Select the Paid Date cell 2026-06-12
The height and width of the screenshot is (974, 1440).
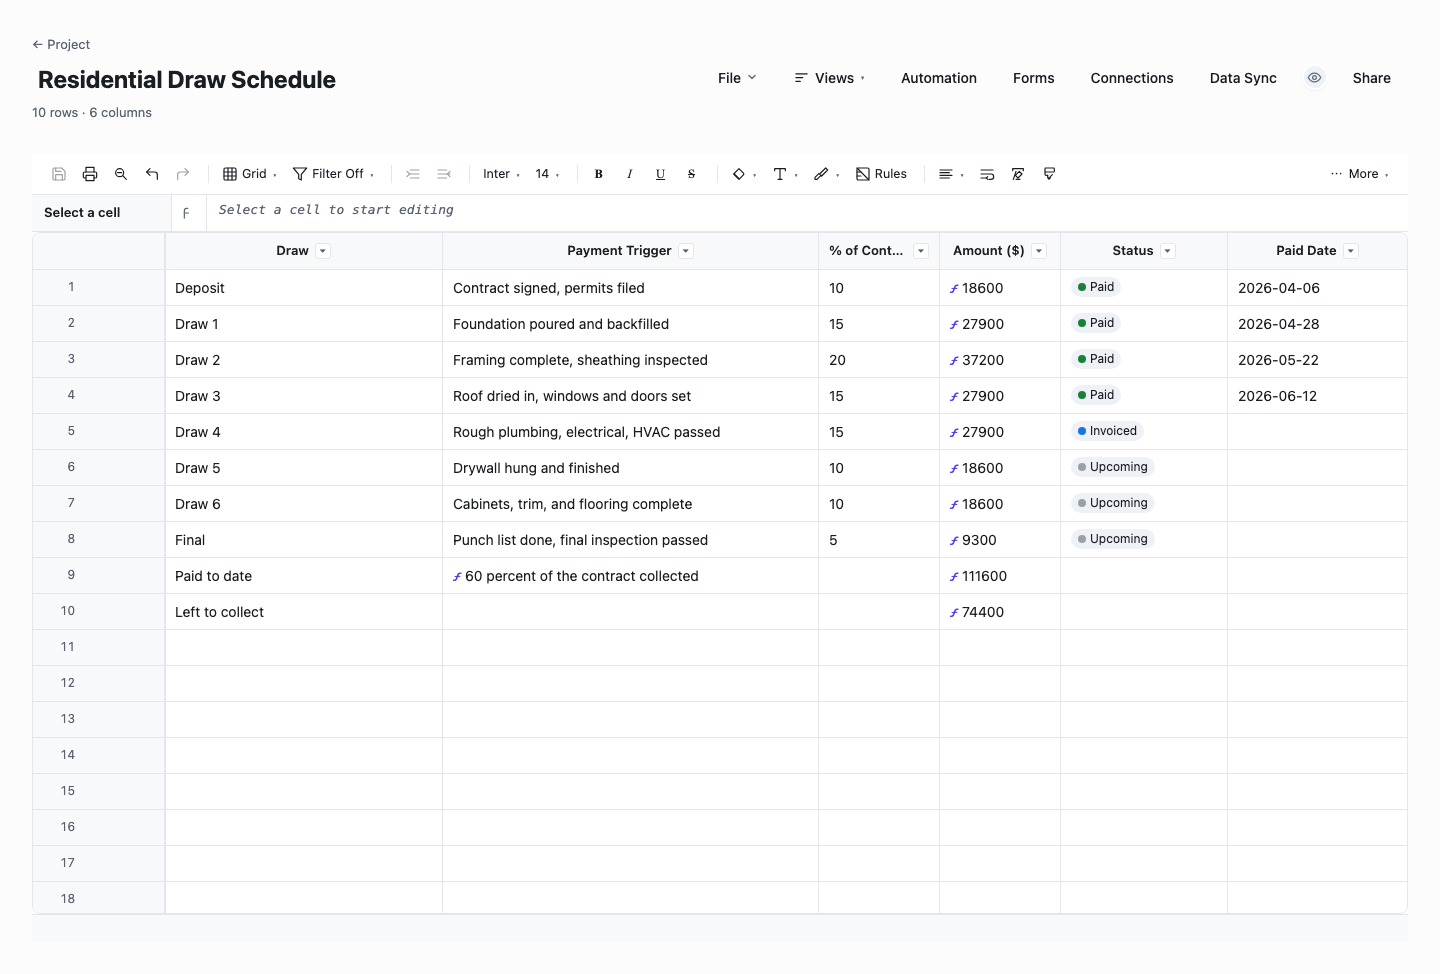pyautogui.click(x=1317, y=396)
